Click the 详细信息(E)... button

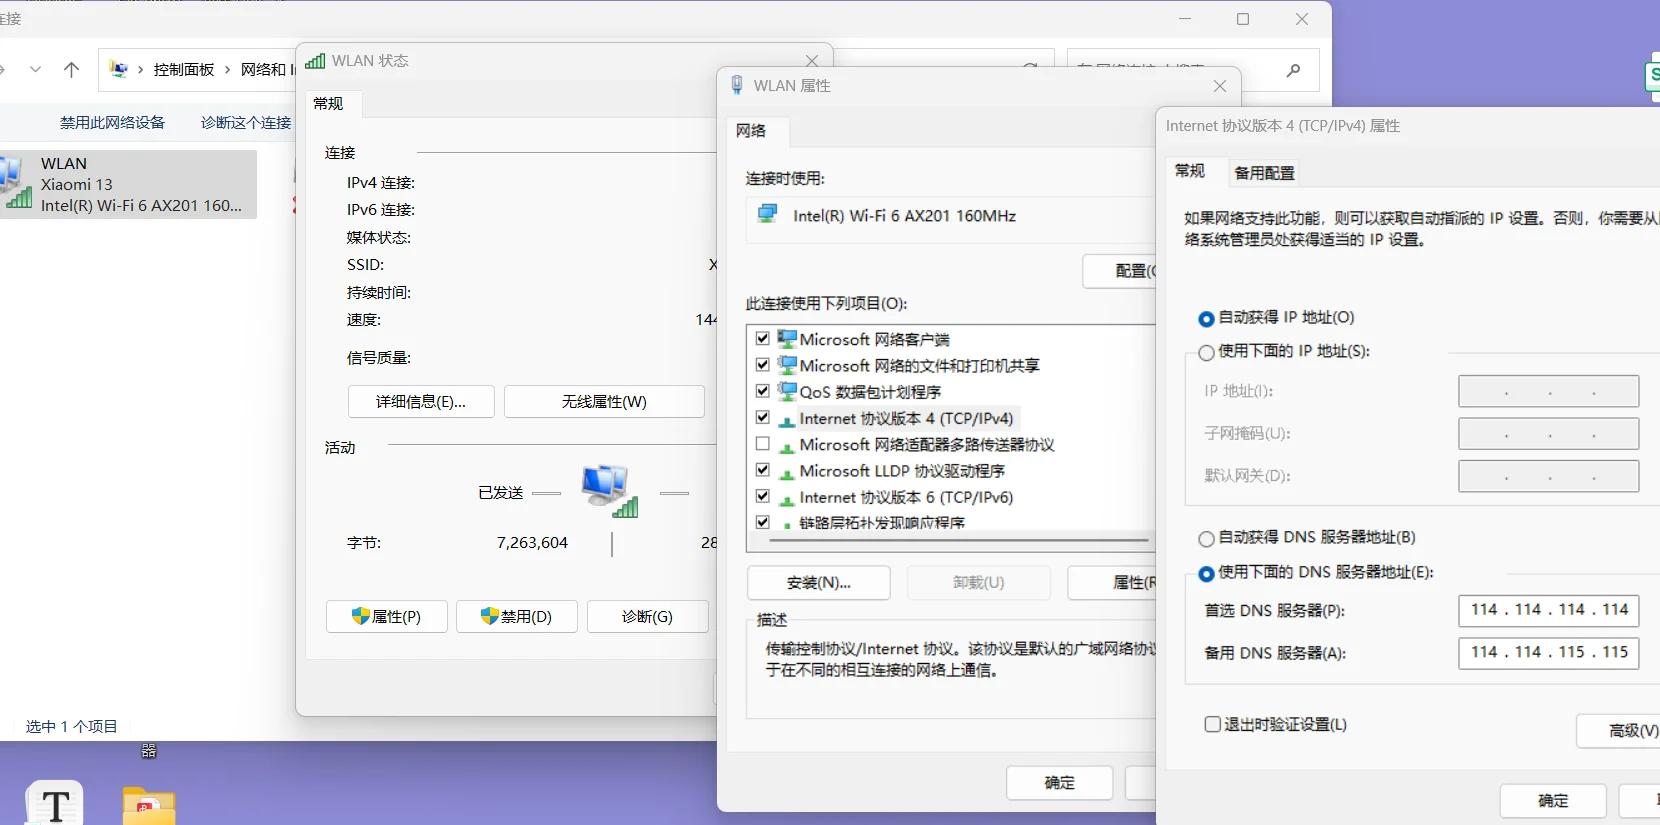(420, 402)
